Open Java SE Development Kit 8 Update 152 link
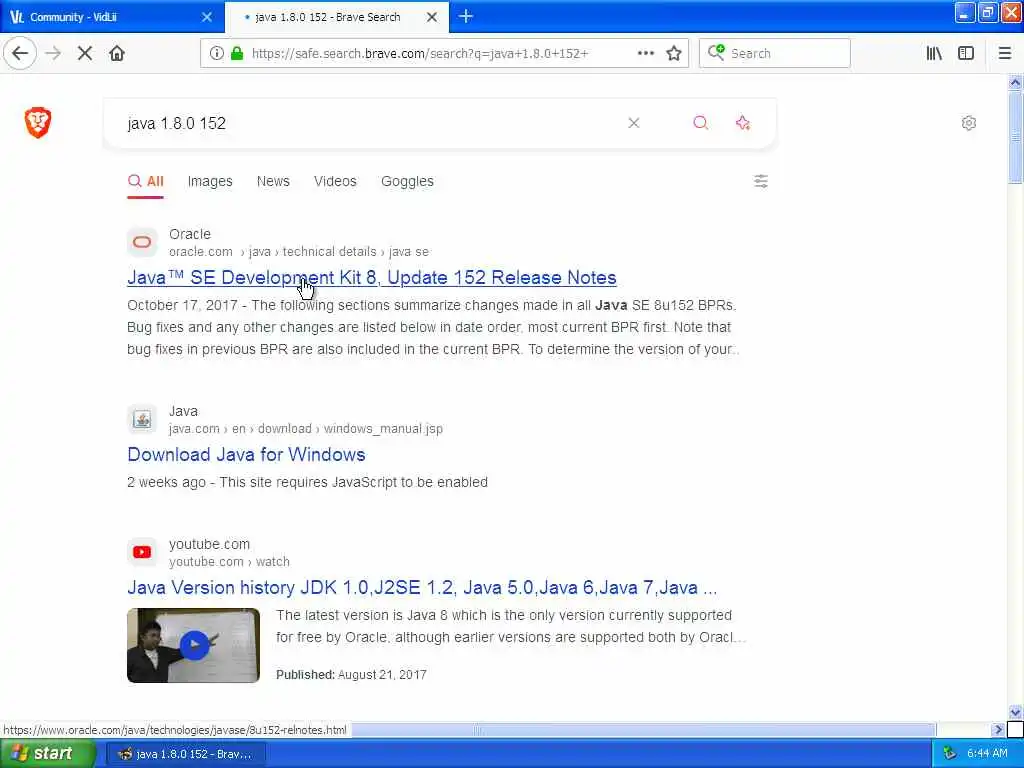 (372, 278)
